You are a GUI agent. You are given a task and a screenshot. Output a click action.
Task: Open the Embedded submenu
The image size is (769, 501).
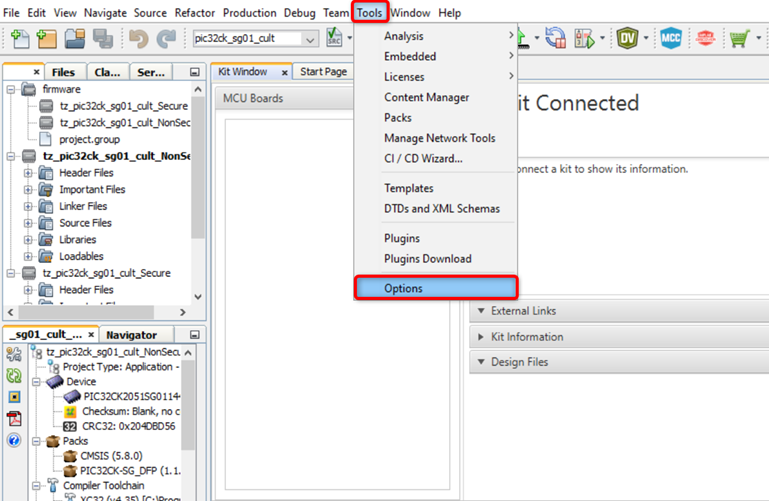(x=436, y=56)
